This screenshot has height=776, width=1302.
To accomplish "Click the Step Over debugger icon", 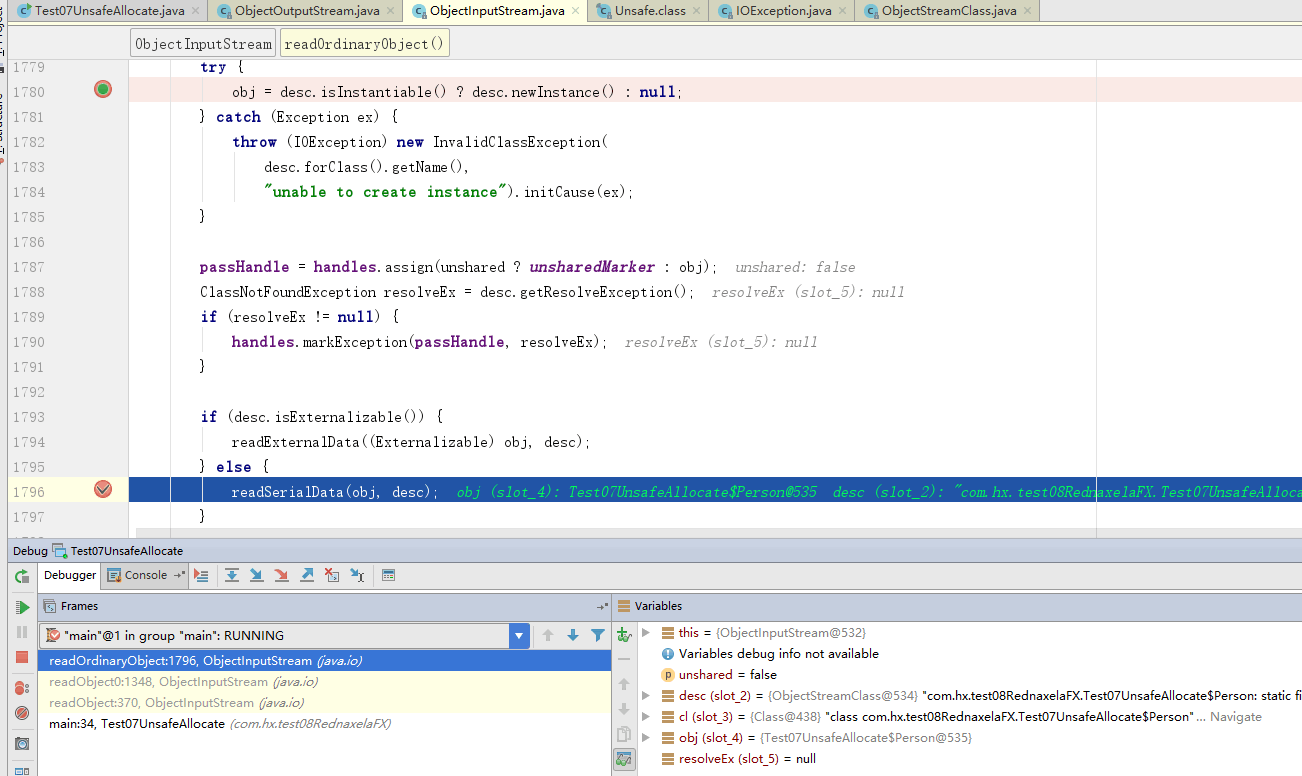I will (232, 575).
